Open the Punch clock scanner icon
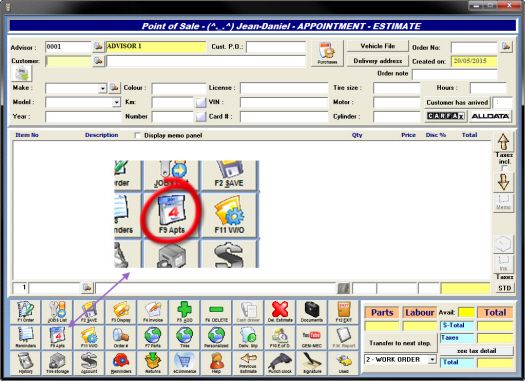 coord(280,363)
